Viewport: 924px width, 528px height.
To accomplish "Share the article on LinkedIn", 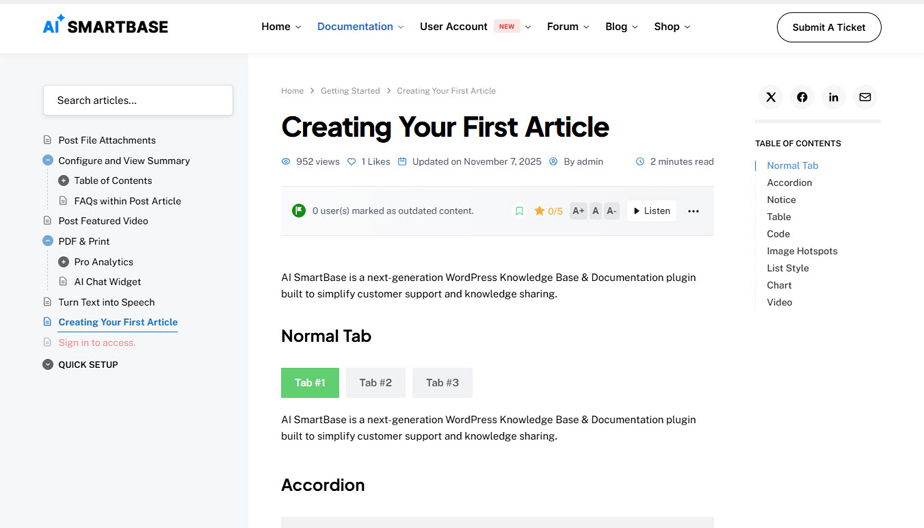I will click(x=833, y=97).
